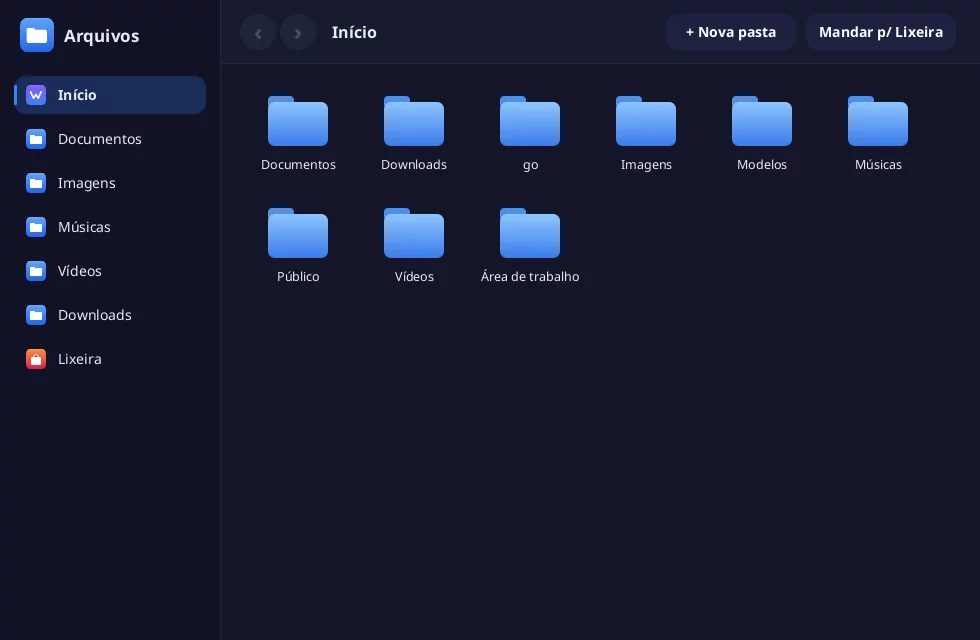Click the 'Downloads' label under grid folder
Image resolution: width=980 pixels, height=640 pixels.
[414, 164]
